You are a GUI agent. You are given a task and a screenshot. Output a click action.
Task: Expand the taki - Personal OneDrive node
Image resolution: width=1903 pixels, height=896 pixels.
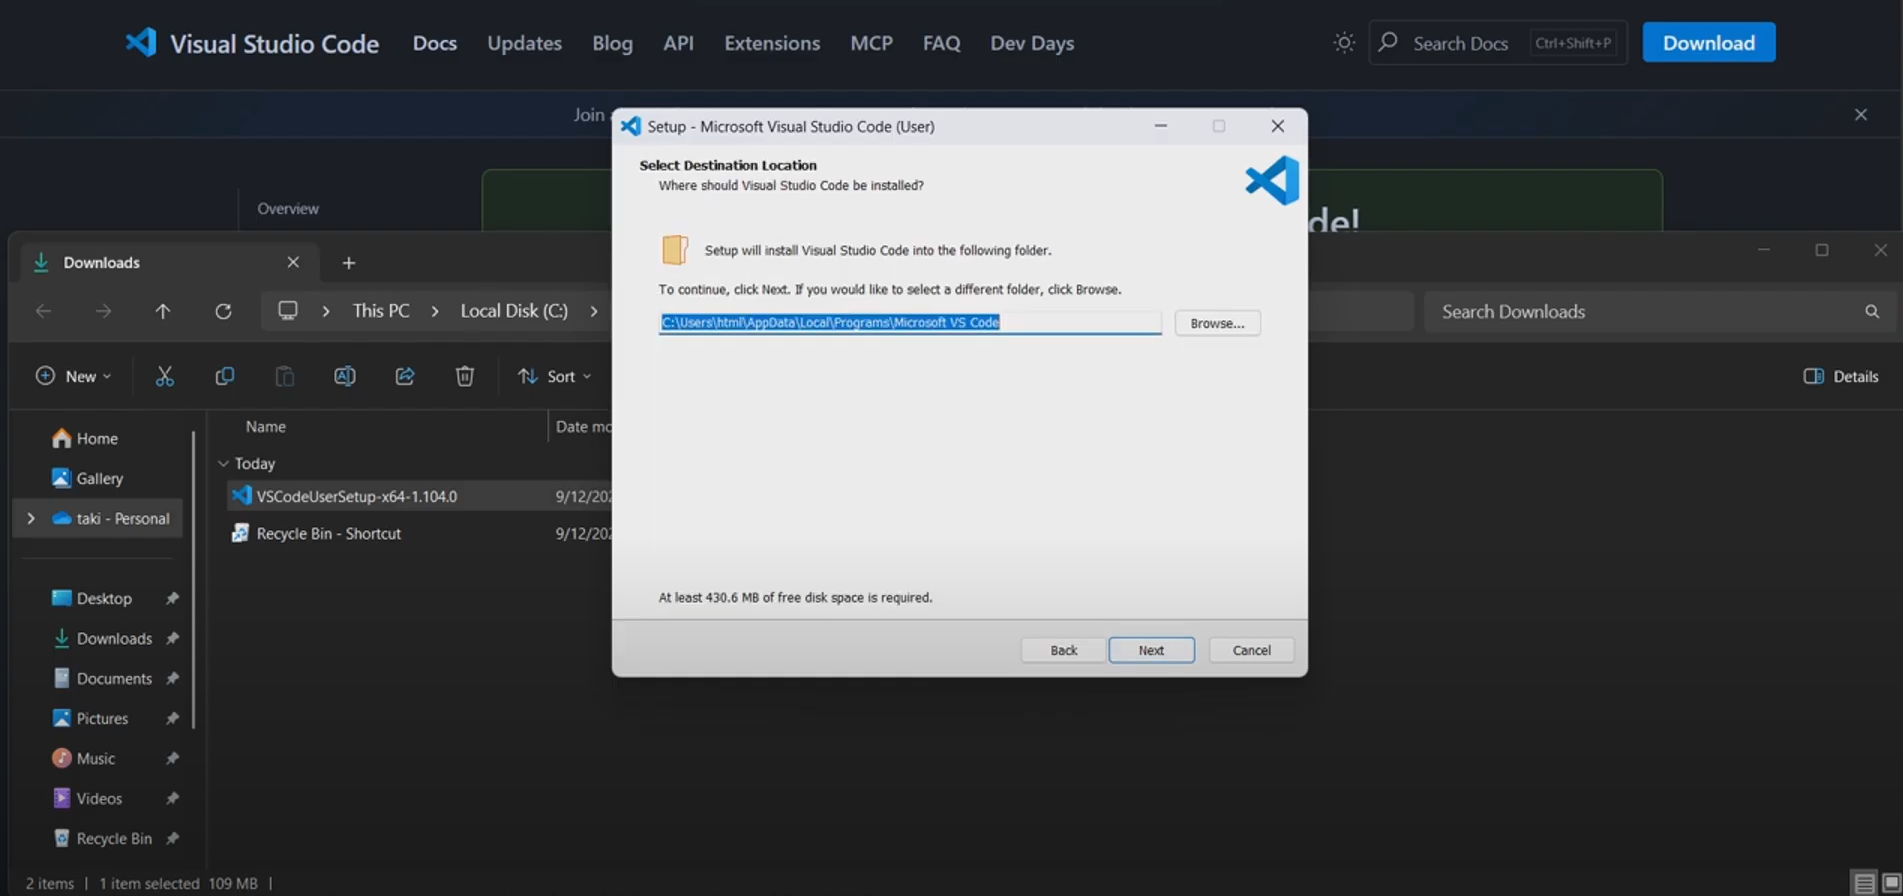pos(31,518)
